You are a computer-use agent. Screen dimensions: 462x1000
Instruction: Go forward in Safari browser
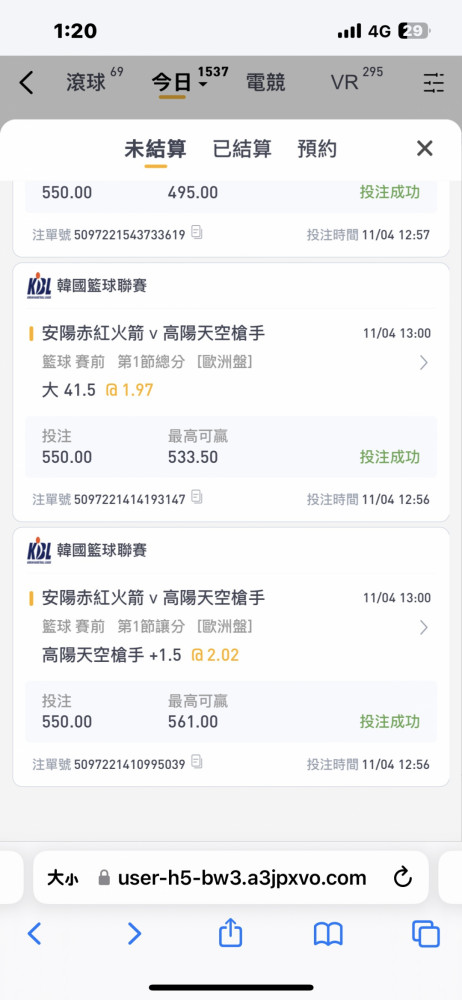(134, 934)
